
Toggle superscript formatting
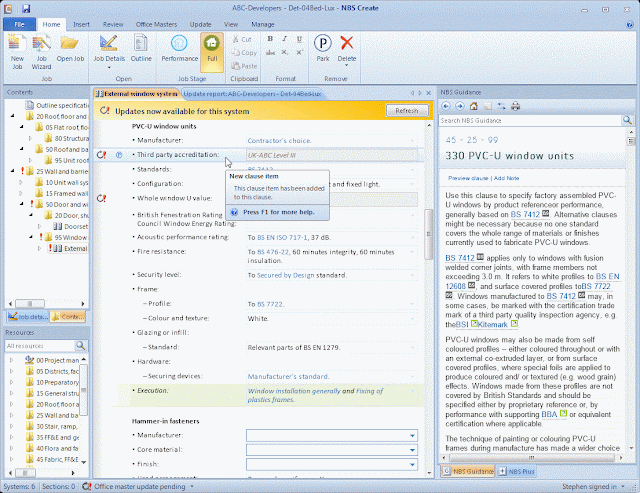click(x=299, y=53)
